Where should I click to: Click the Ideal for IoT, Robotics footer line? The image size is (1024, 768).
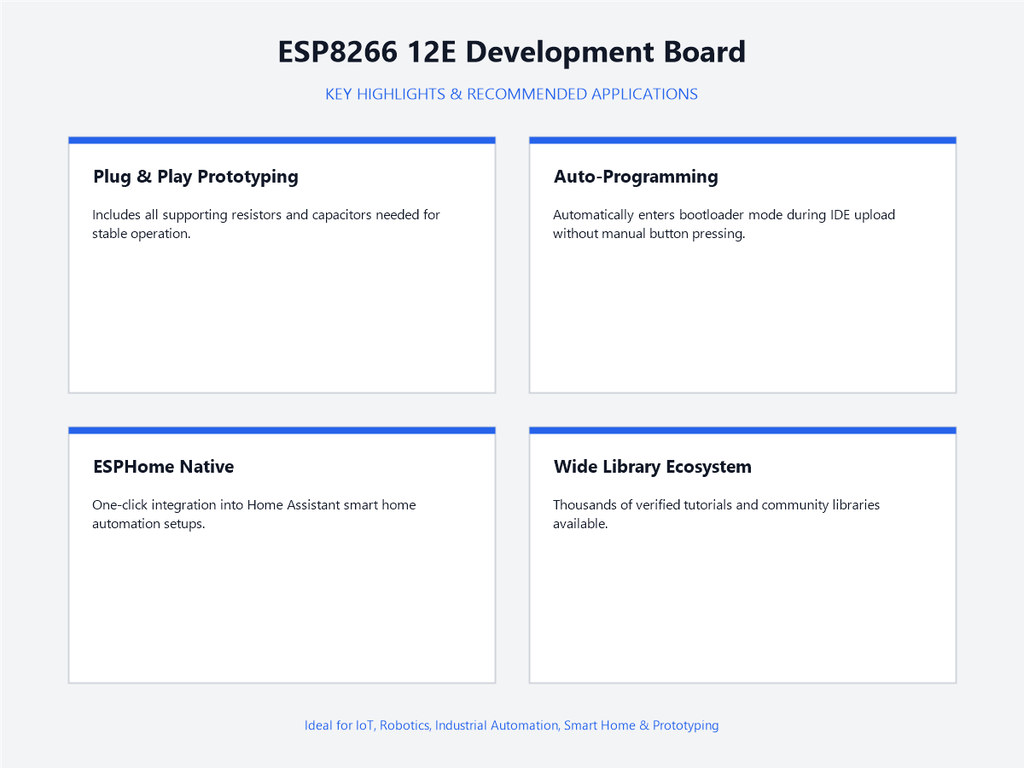(x=511, y=726)
